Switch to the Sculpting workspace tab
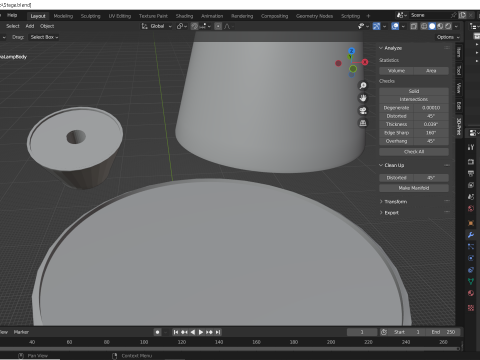The image size is (480, 360). click(x=90, y=16)
